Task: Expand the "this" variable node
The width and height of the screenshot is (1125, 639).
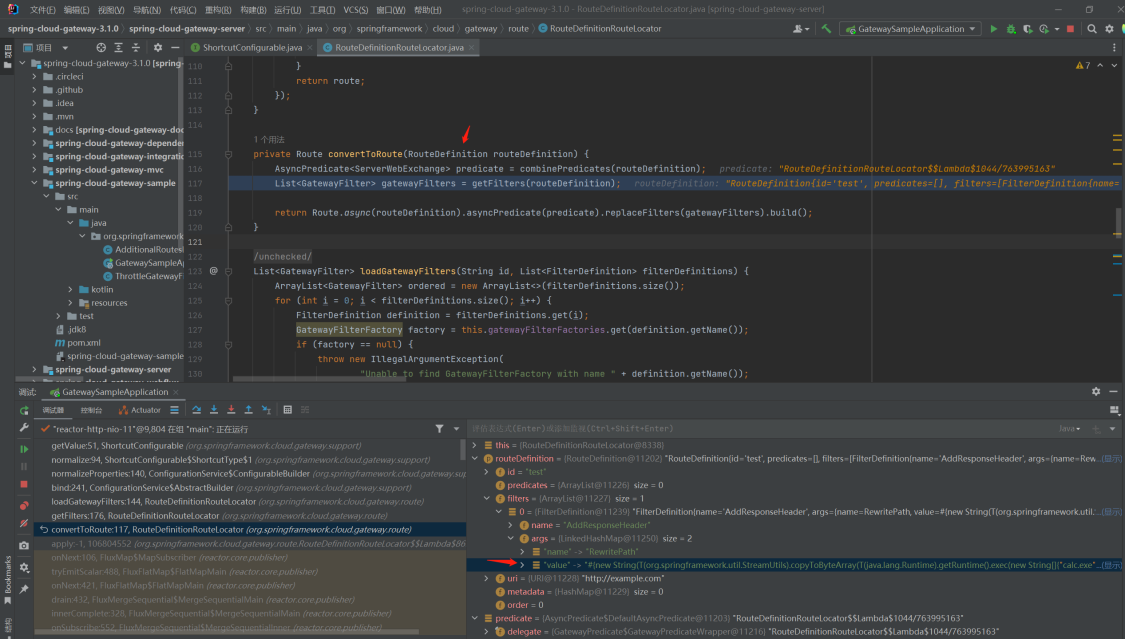Action: [x=474, y=445]
